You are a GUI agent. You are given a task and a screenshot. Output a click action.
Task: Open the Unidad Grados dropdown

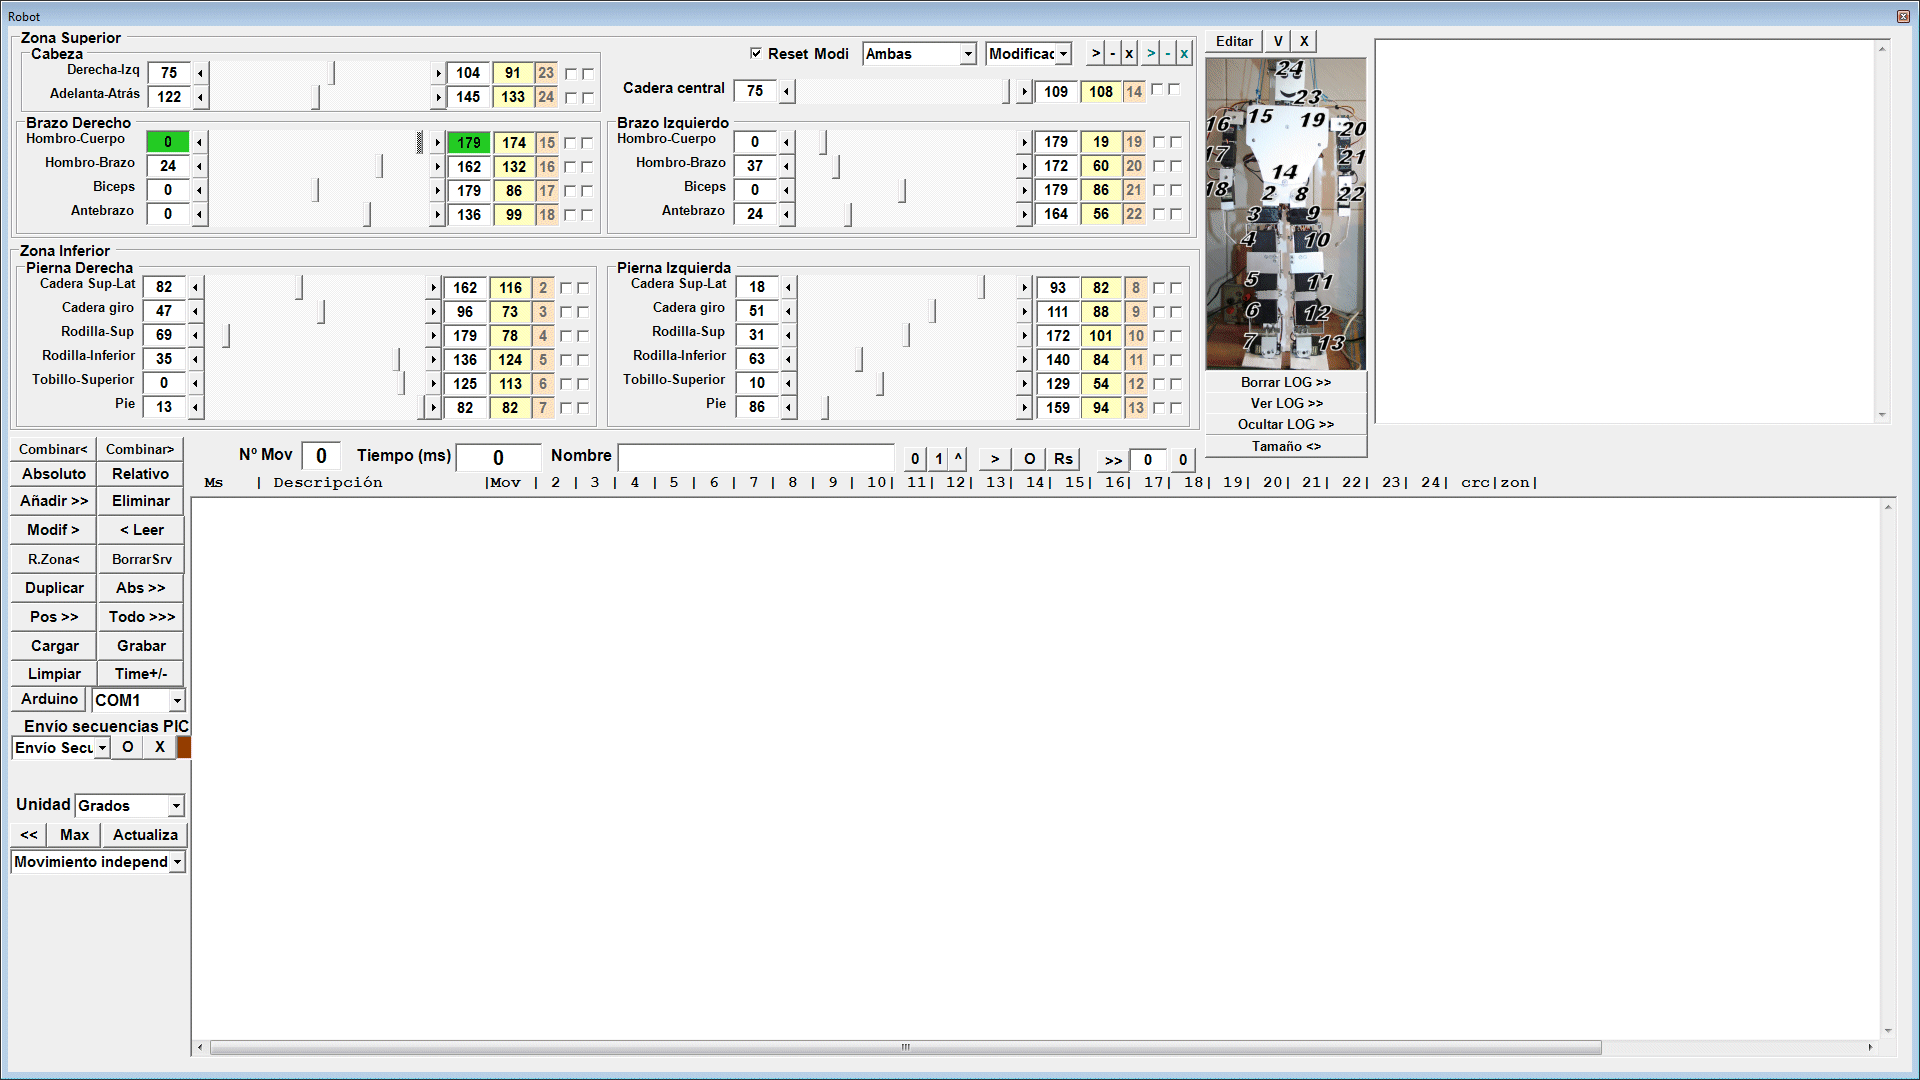click(x=176, y=806)
